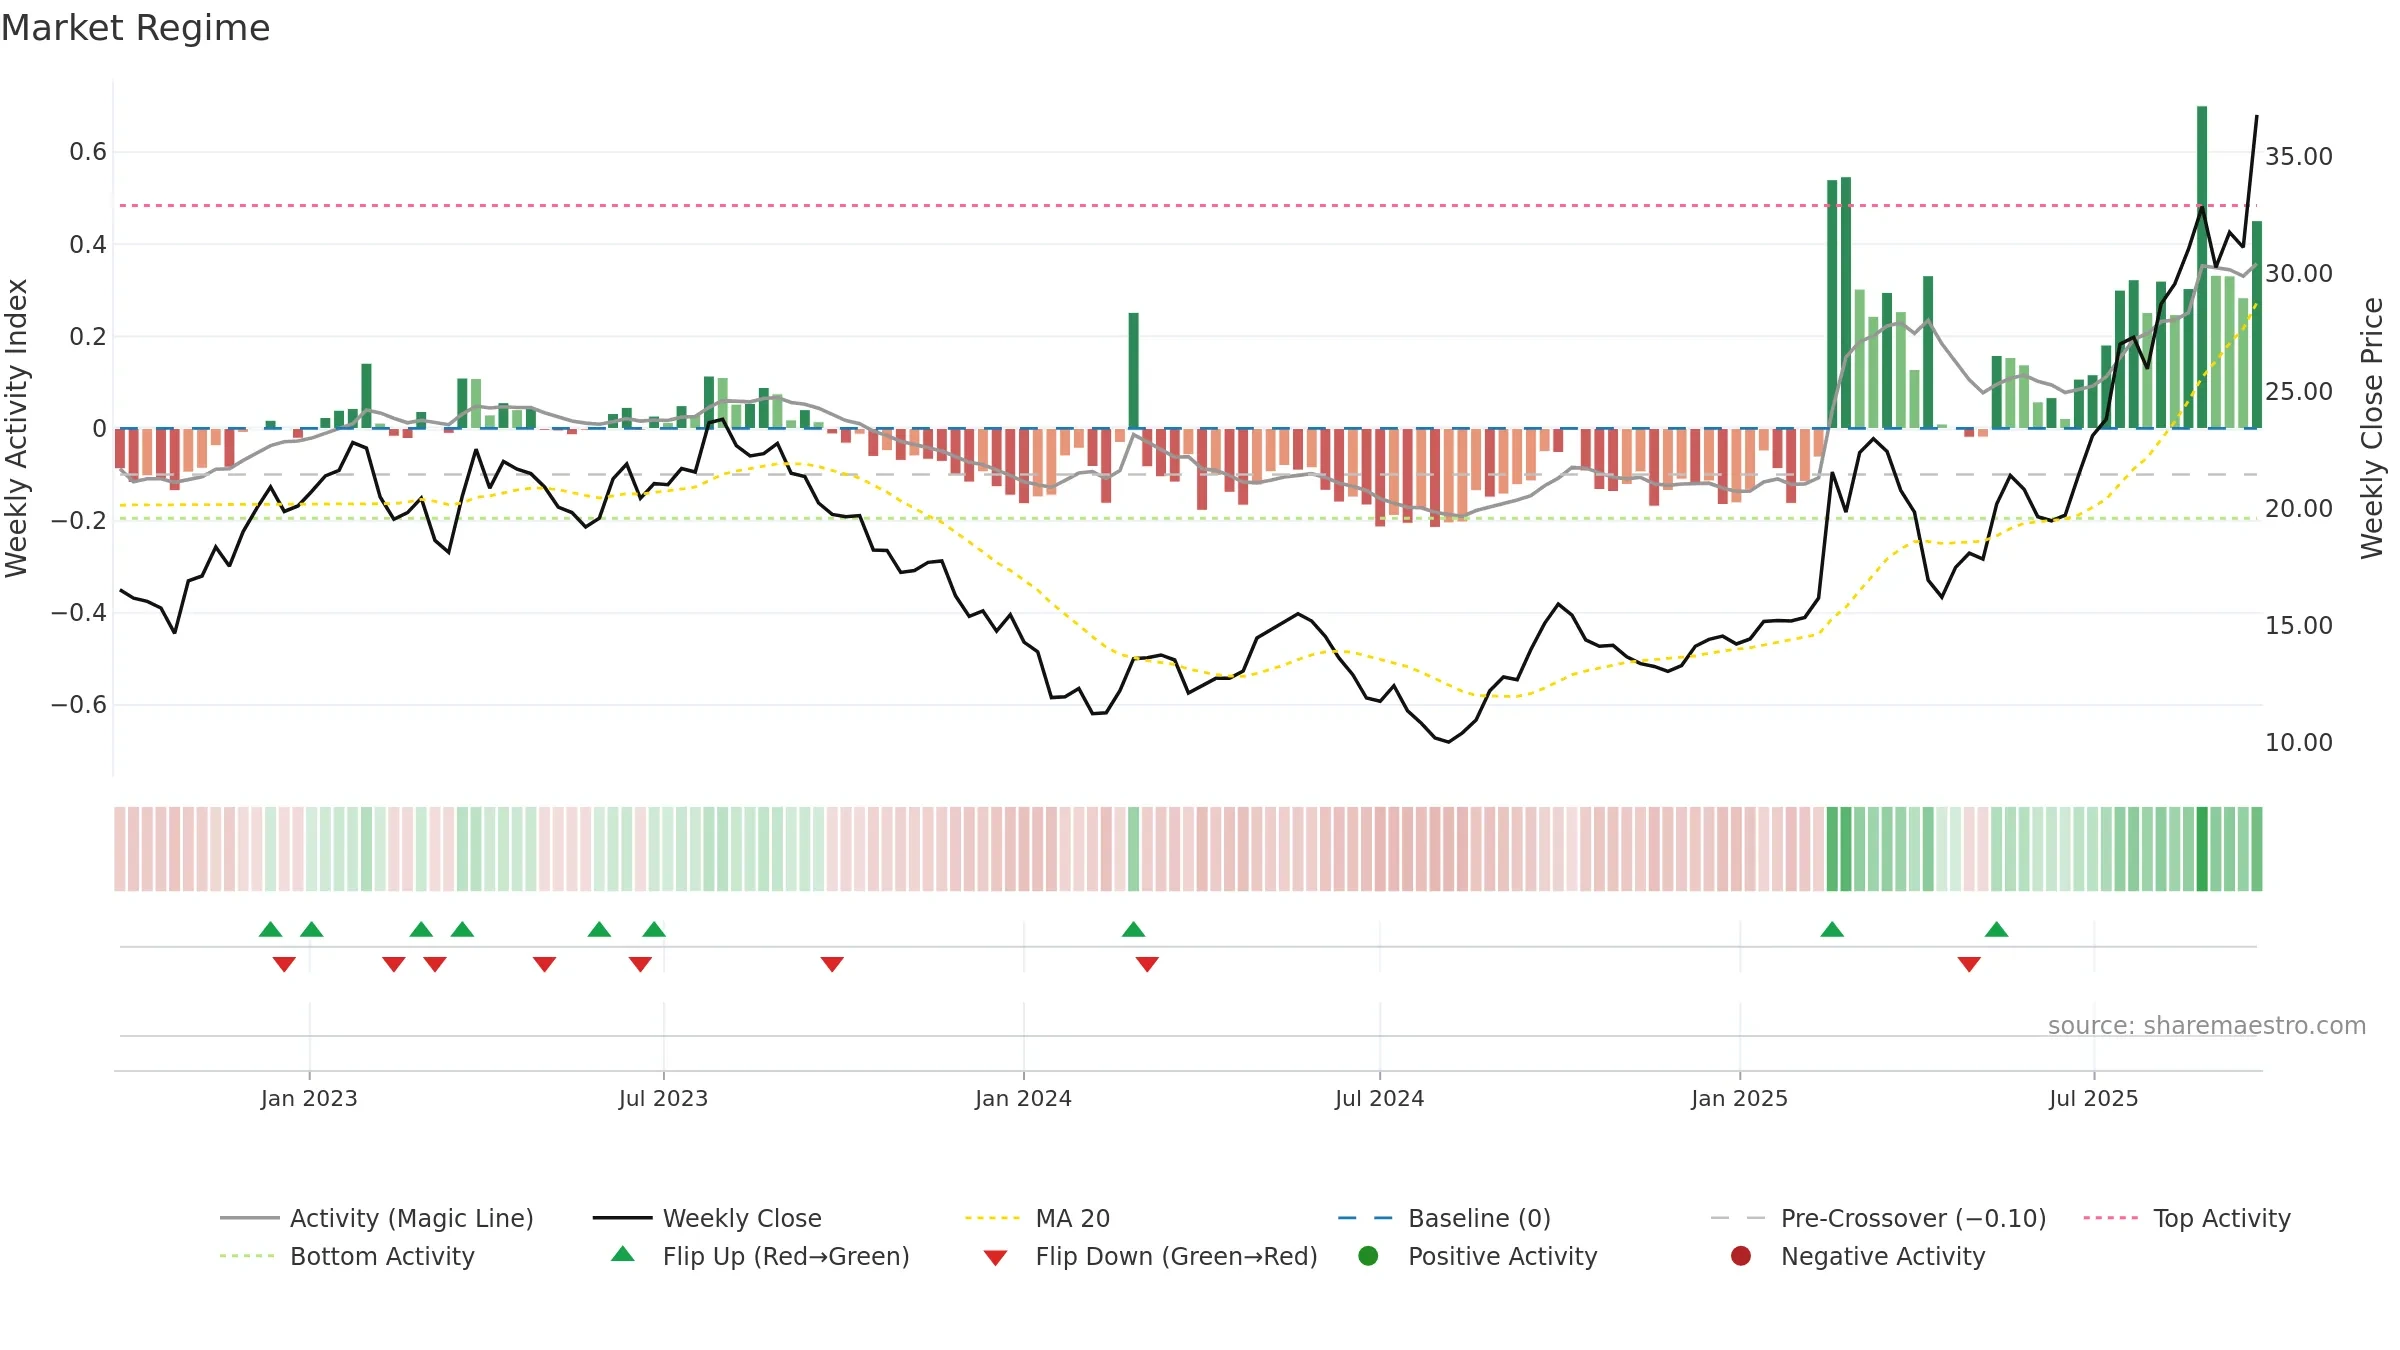Viewport: 2400px width, 1350px height.
Task: Click the Positive Activity green circle icon
Action: coord(1368,1255)
